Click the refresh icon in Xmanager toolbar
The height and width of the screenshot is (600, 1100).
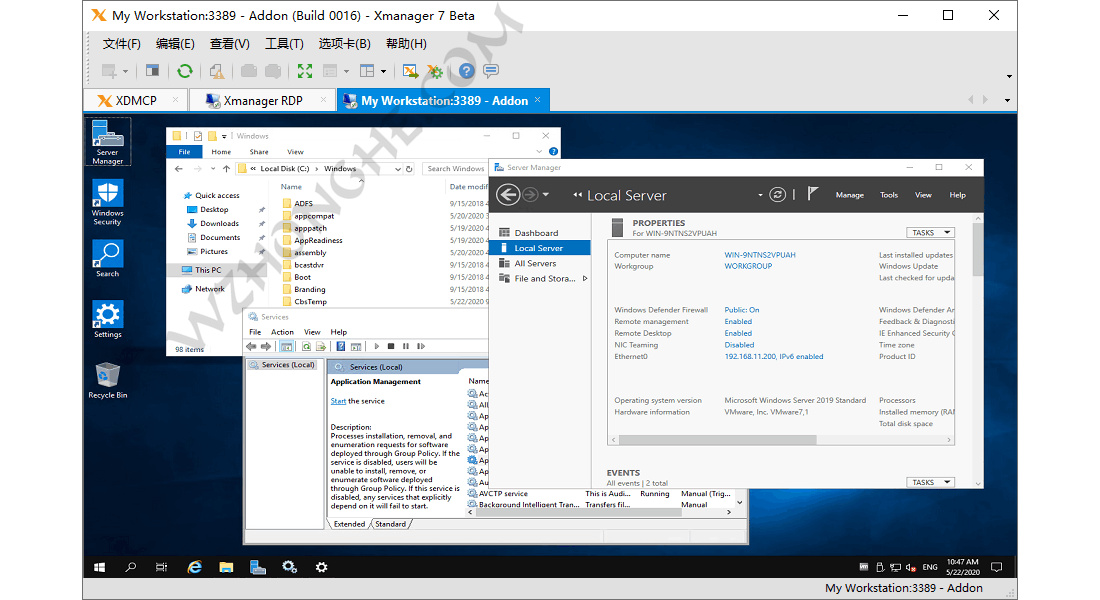(184, 70)
